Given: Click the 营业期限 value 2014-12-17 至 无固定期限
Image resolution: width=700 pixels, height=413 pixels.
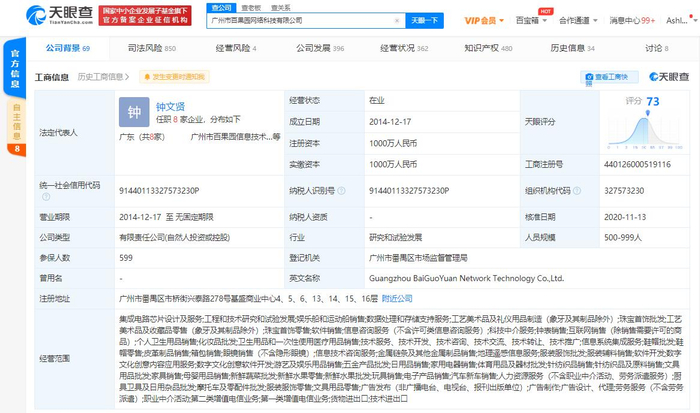Looking at the screenshot, I should 166,217.
